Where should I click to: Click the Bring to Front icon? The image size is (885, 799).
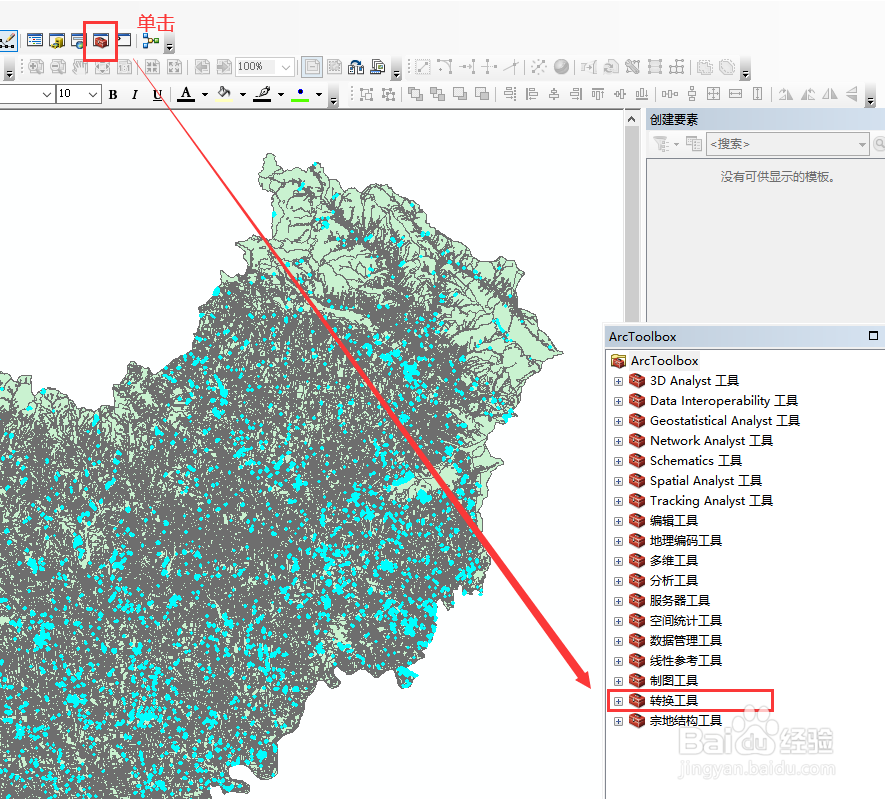[415, 94]
